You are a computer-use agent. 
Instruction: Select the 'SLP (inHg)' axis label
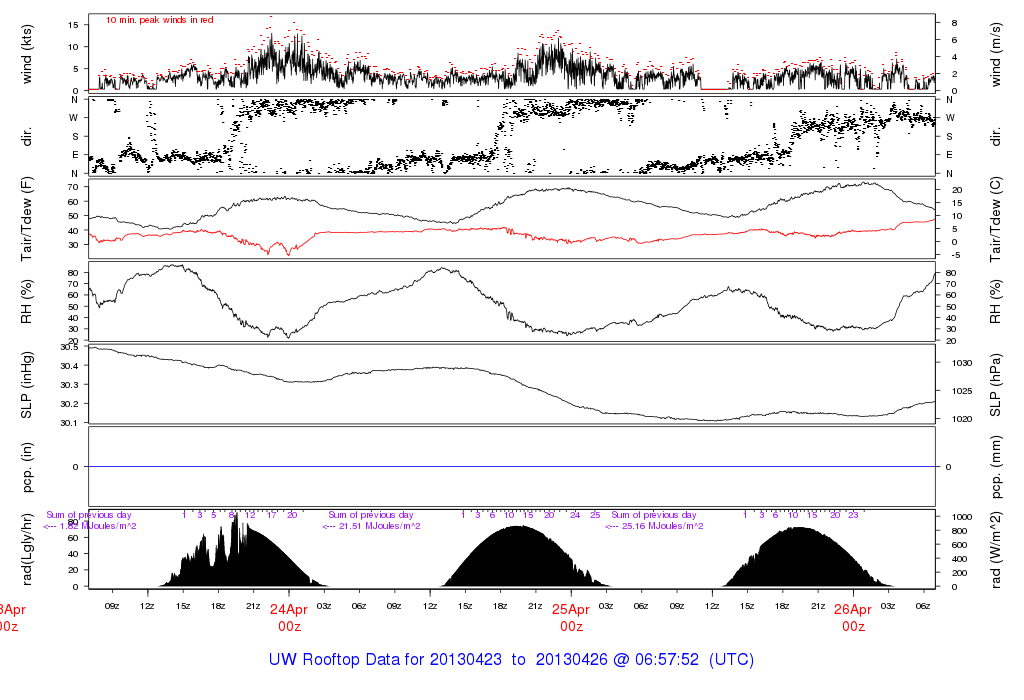pyautogui.click(x=26, y=385)
